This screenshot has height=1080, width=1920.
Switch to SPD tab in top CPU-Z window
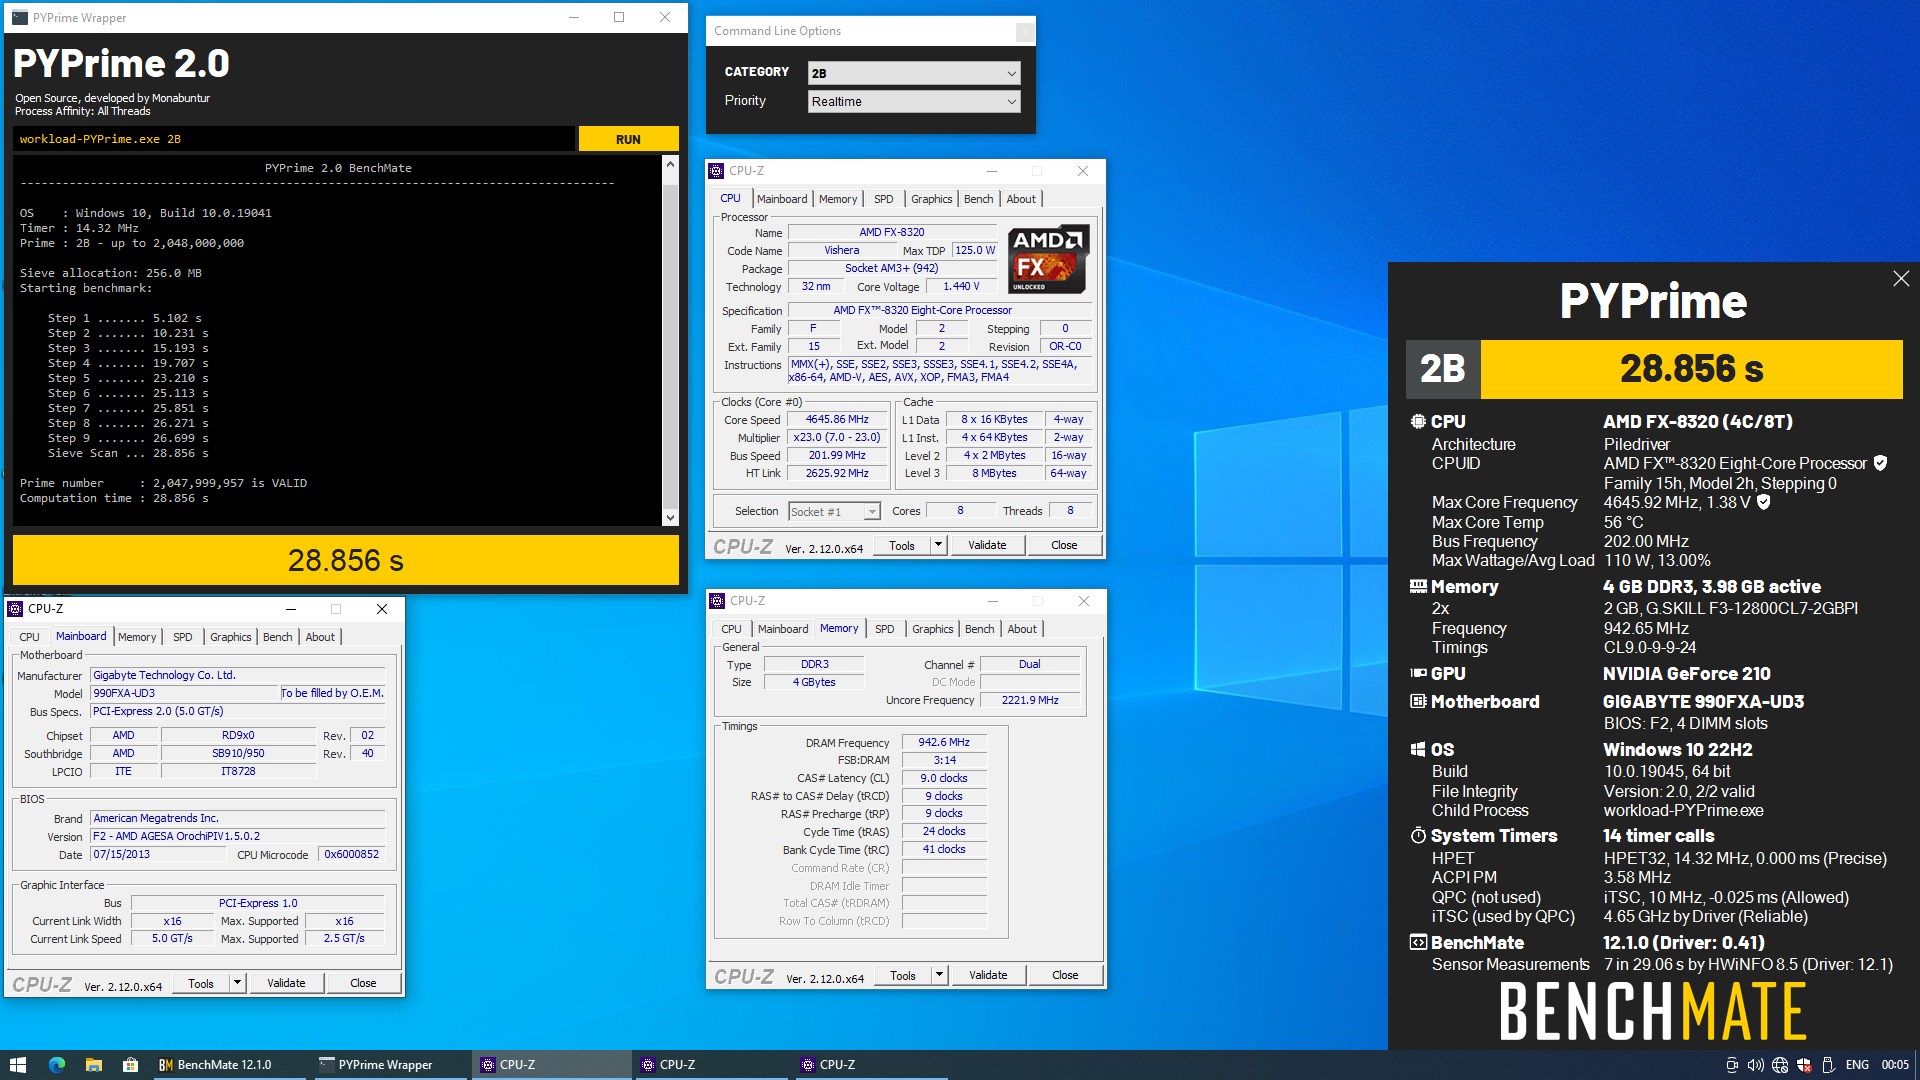pyautogui.click(x=884, y=199)
